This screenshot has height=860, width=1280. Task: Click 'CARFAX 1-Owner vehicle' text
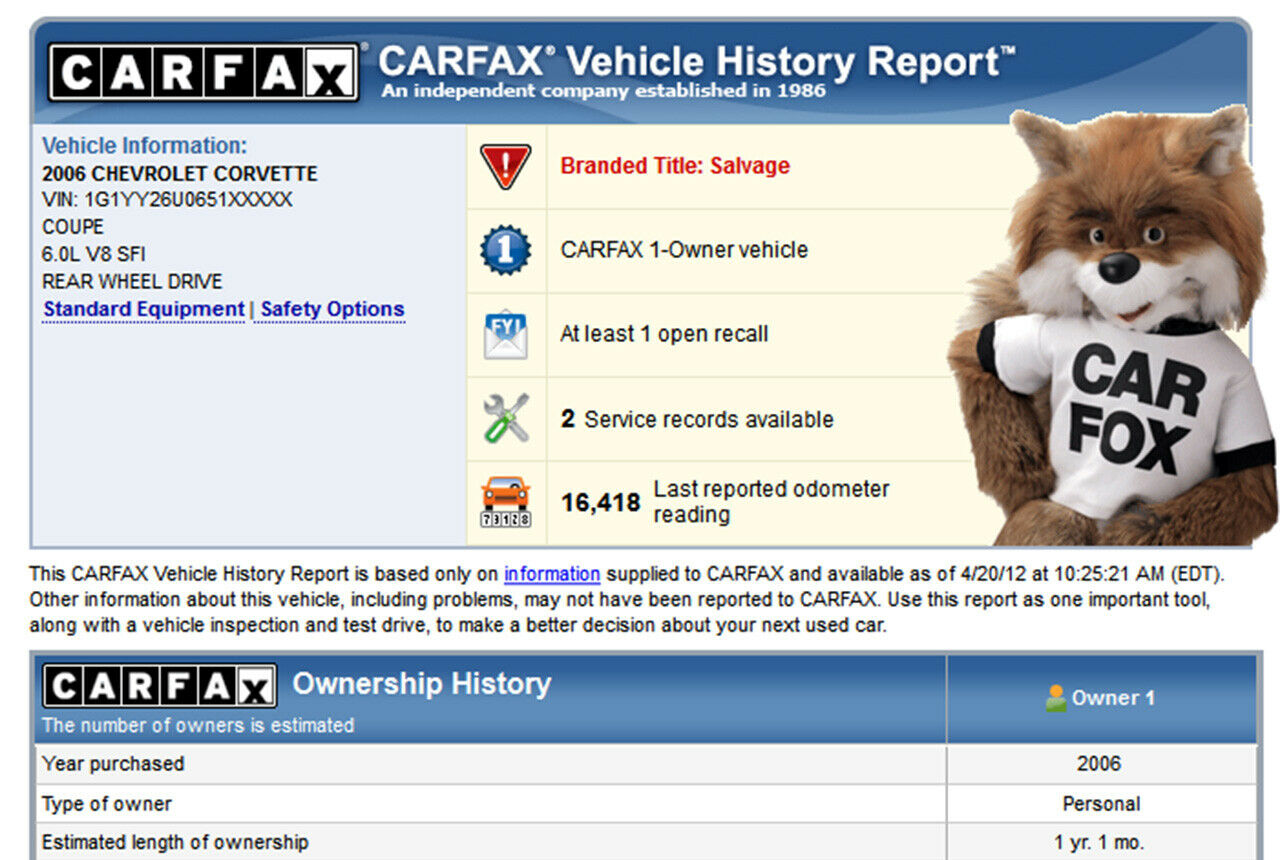pyautogui.click(x=684, y=250)
